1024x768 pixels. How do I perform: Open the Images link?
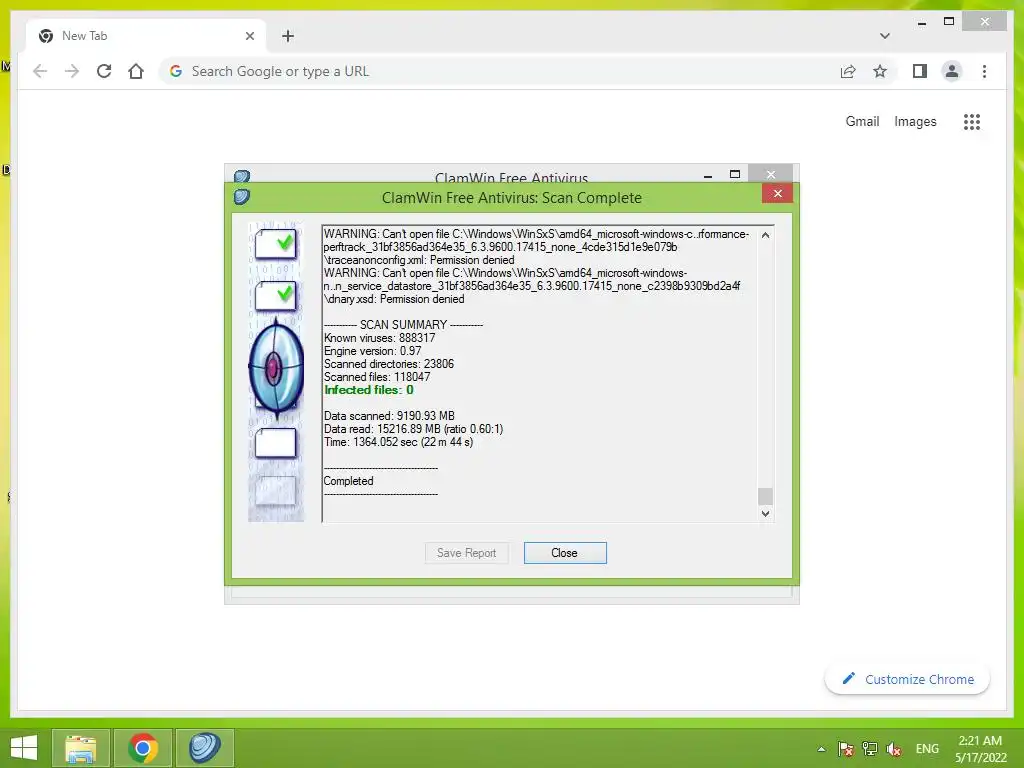click(x=915, y=121)
